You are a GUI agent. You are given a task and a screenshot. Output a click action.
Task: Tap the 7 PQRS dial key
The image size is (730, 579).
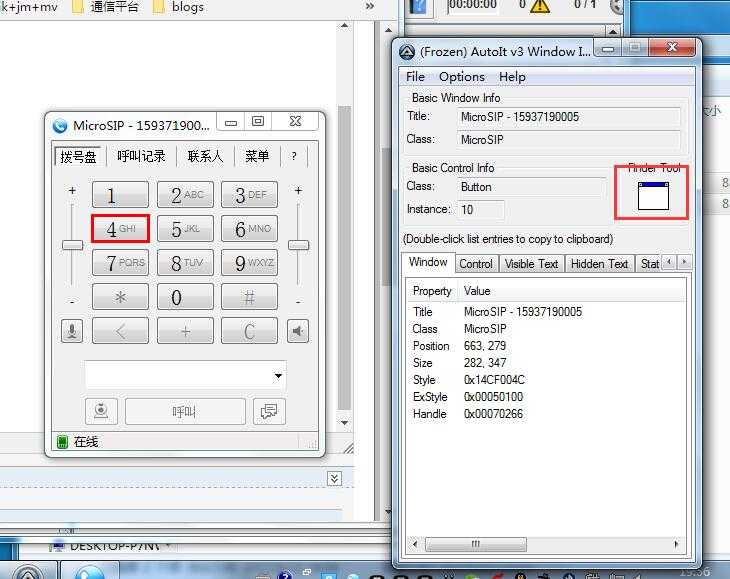121,263
